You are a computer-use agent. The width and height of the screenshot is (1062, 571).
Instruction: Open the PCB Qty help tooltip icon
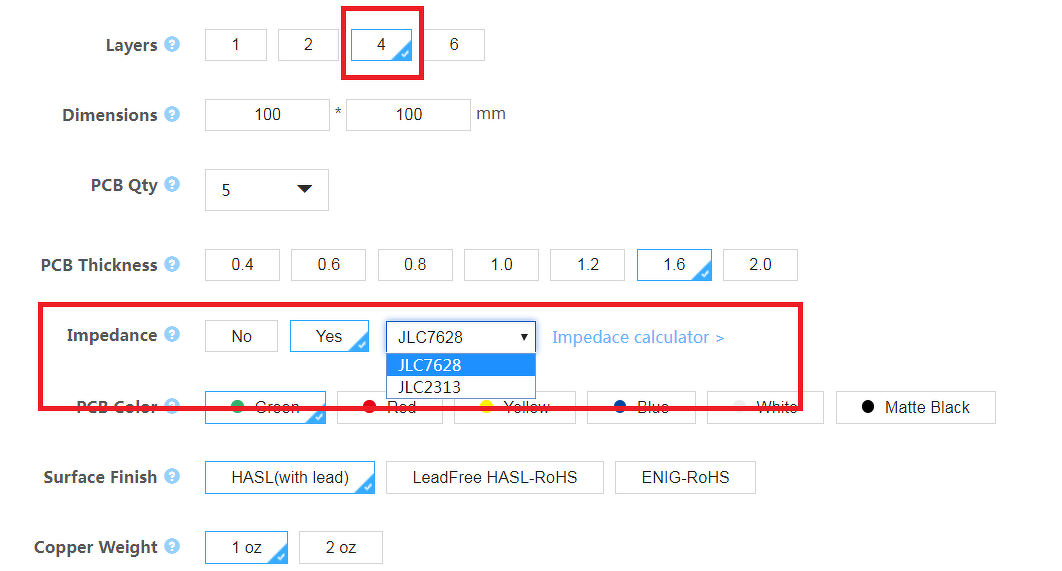click(x=172, y=185)
